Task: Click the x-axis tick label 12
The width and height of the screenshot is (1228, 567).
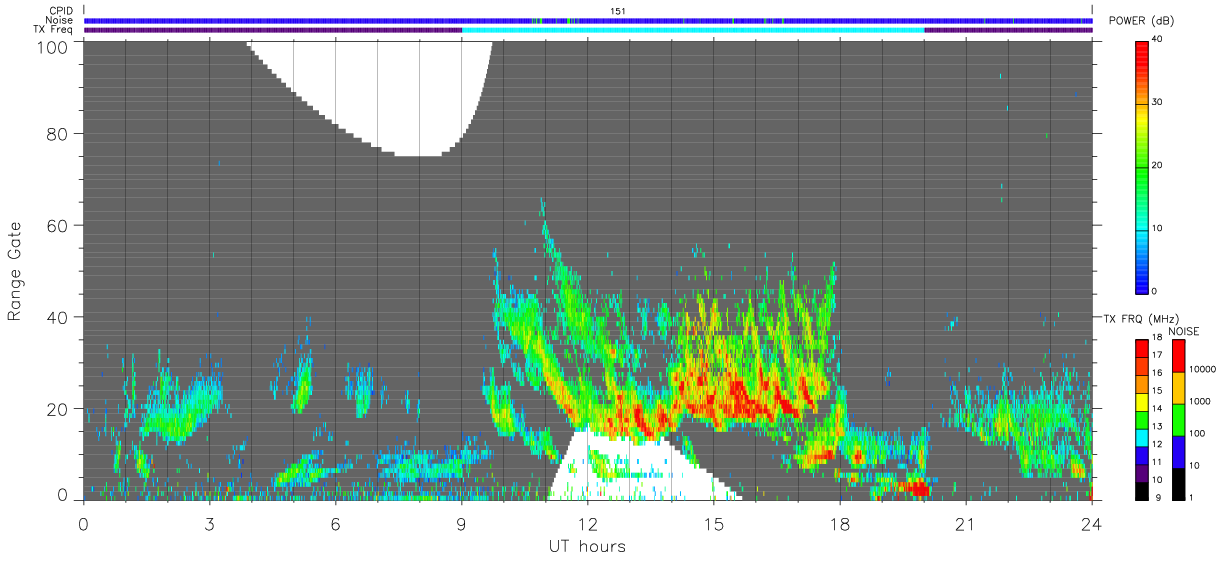Action: [x=588, y=524]
